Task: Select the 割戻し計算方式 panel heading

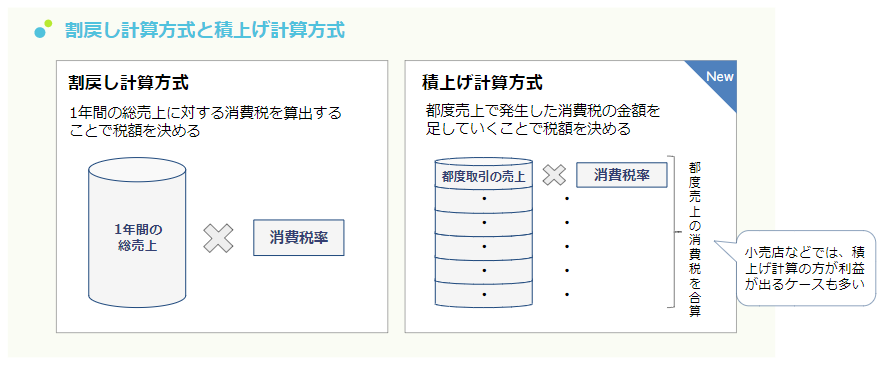Action: tap(128, 83)
